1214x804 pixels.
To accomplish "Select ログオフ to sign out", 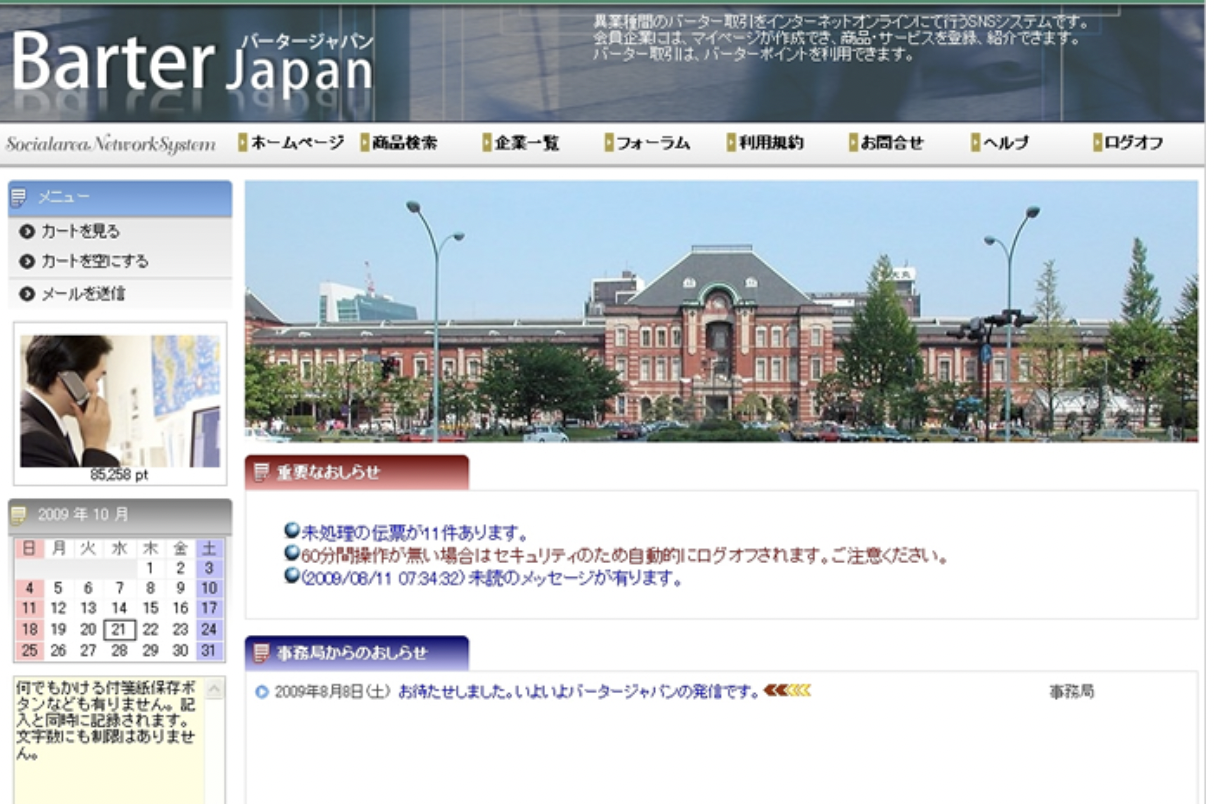I will pyautogui.click(x=1132, y=143).
